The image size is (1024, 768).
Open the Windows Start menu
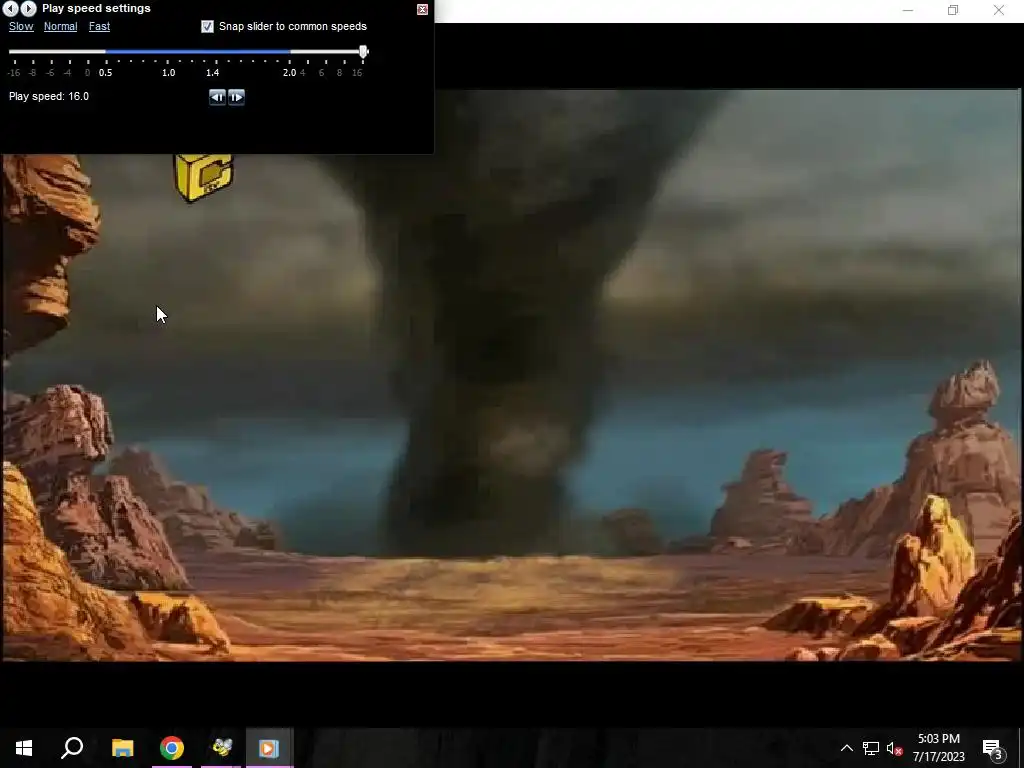tap(24, 748)
